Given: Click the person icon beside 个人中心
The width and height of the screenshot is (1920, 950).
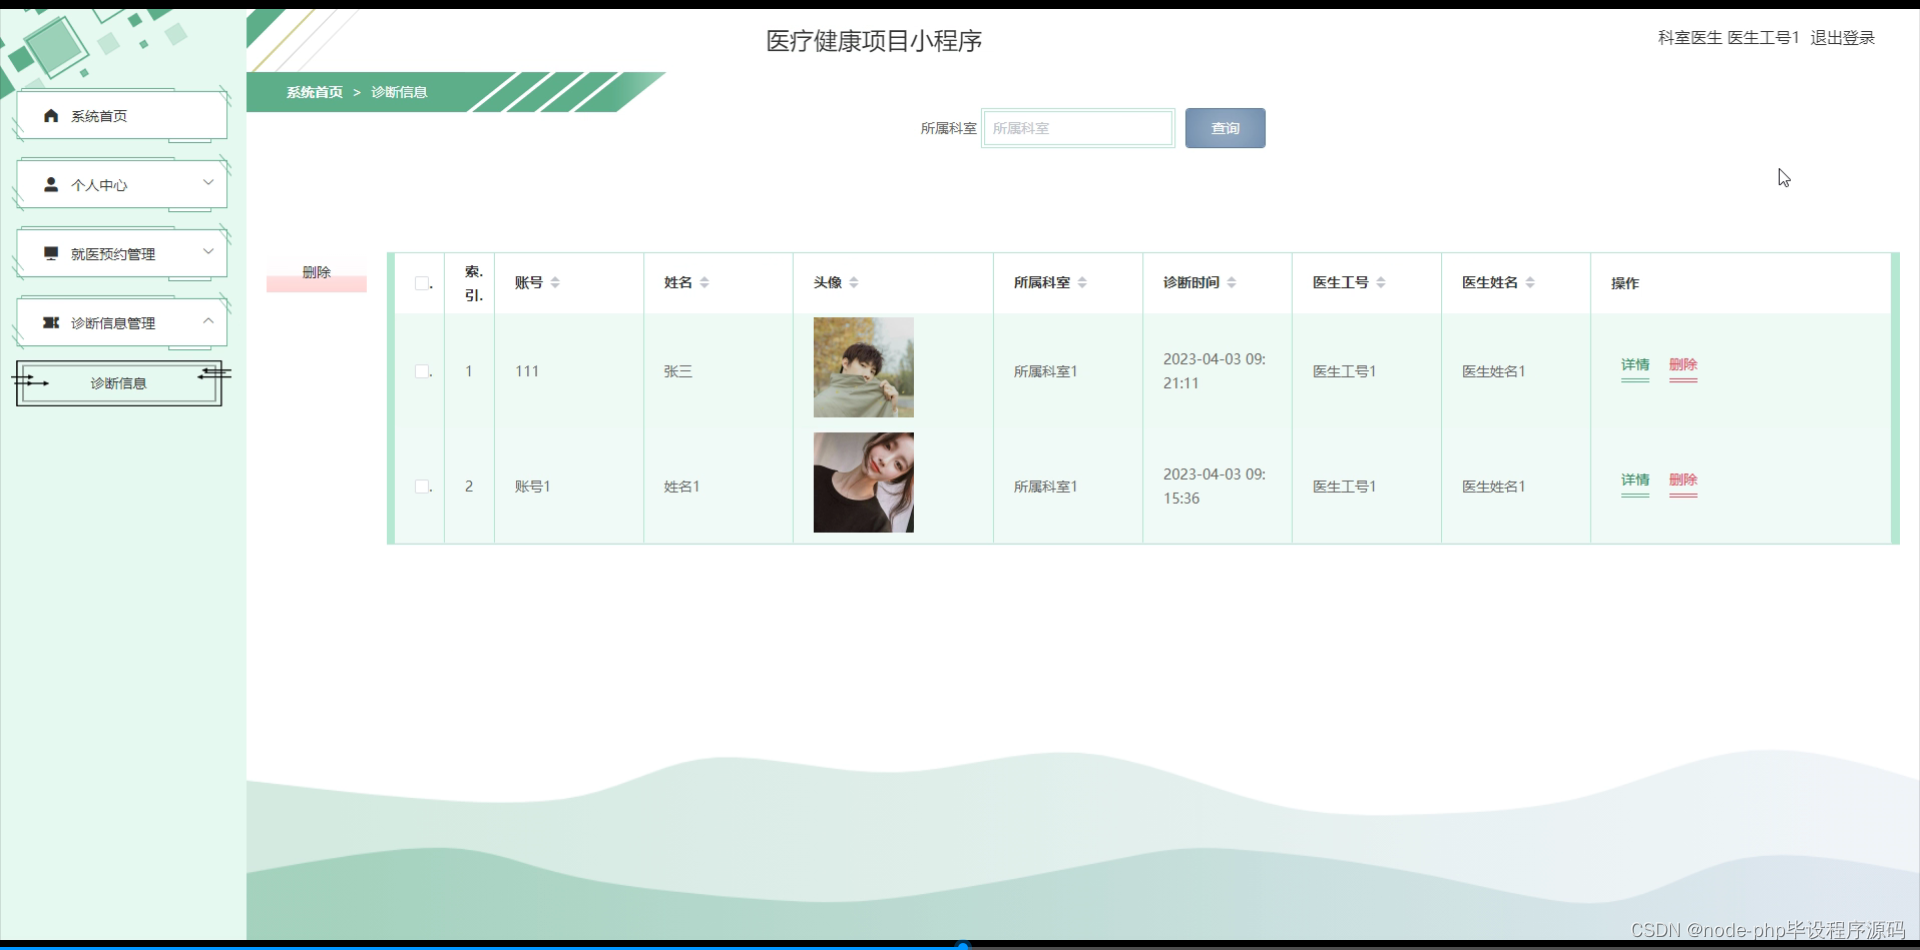Looking at the screenshot, I should 51,184.
